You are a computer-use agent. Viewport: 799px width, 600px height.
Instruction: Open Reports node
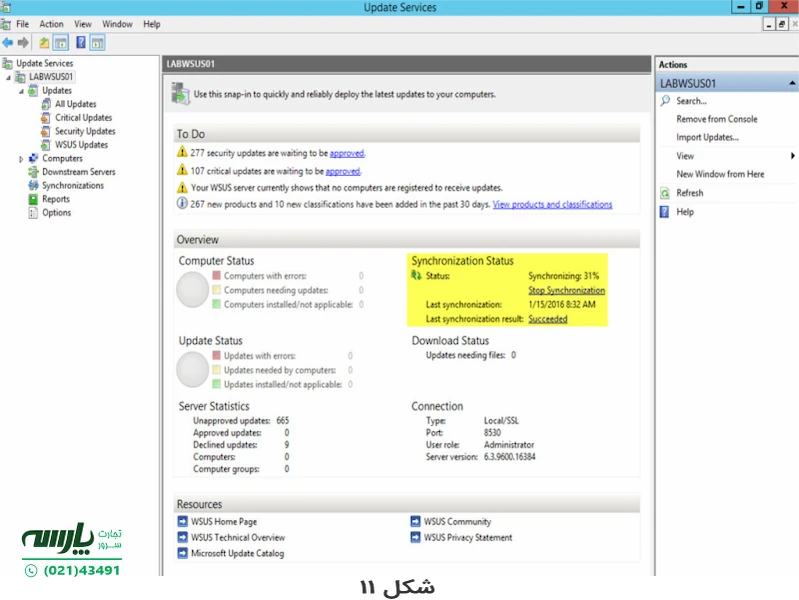point(56,199)
